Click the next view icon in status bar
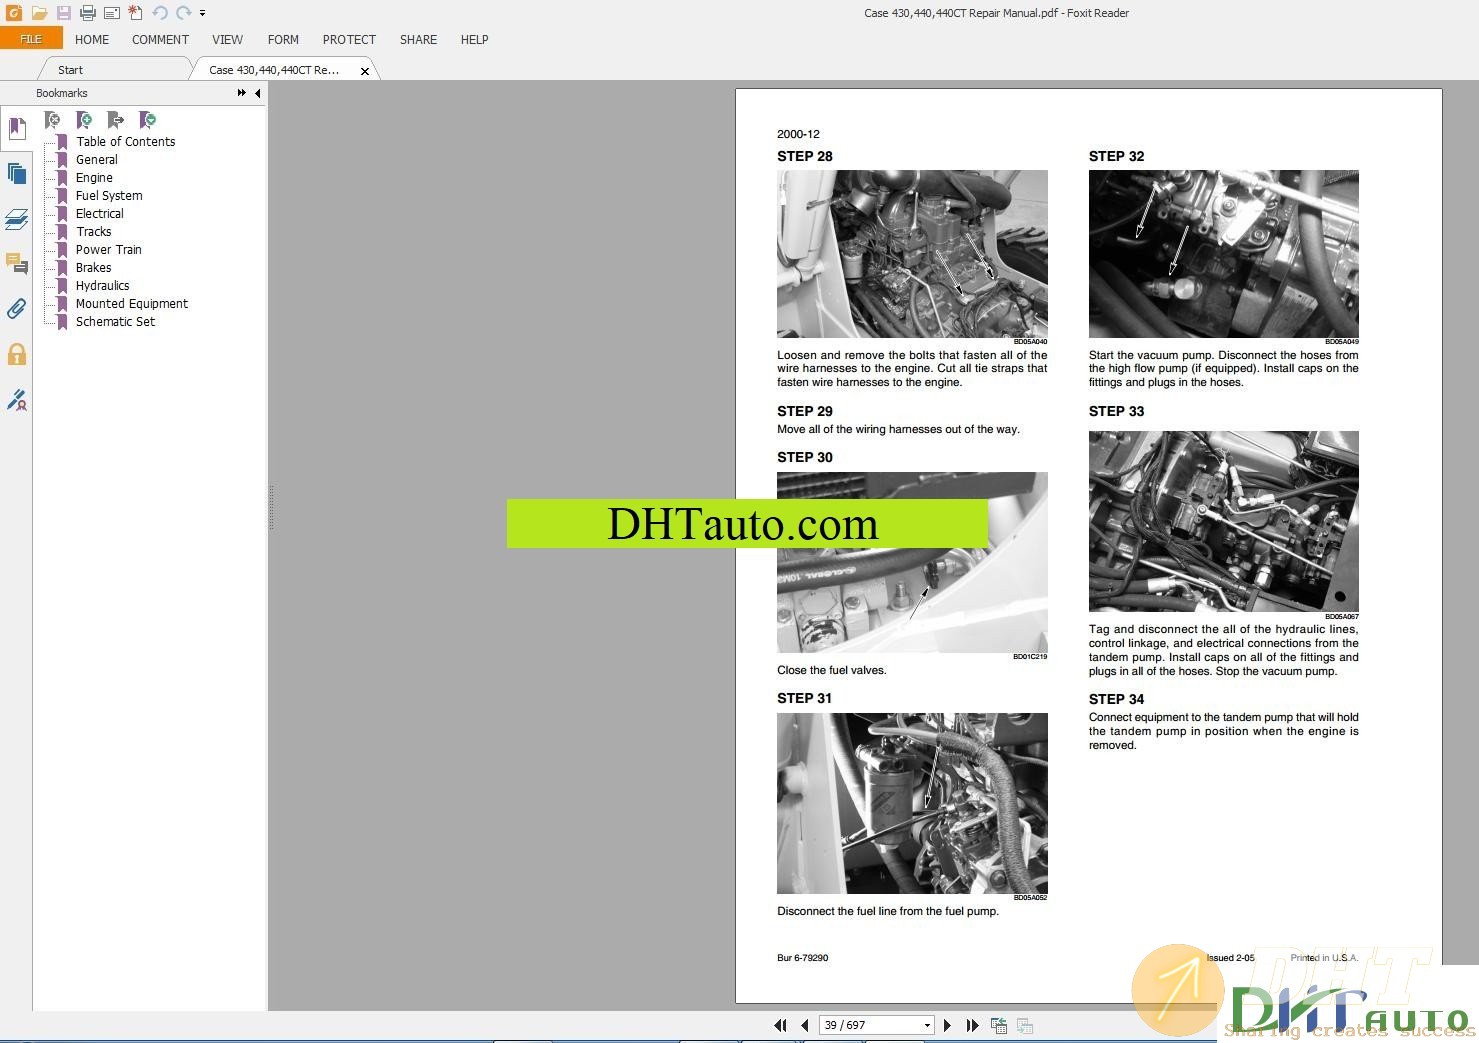1479x1043 pixels. (x=1024, y=1025)
